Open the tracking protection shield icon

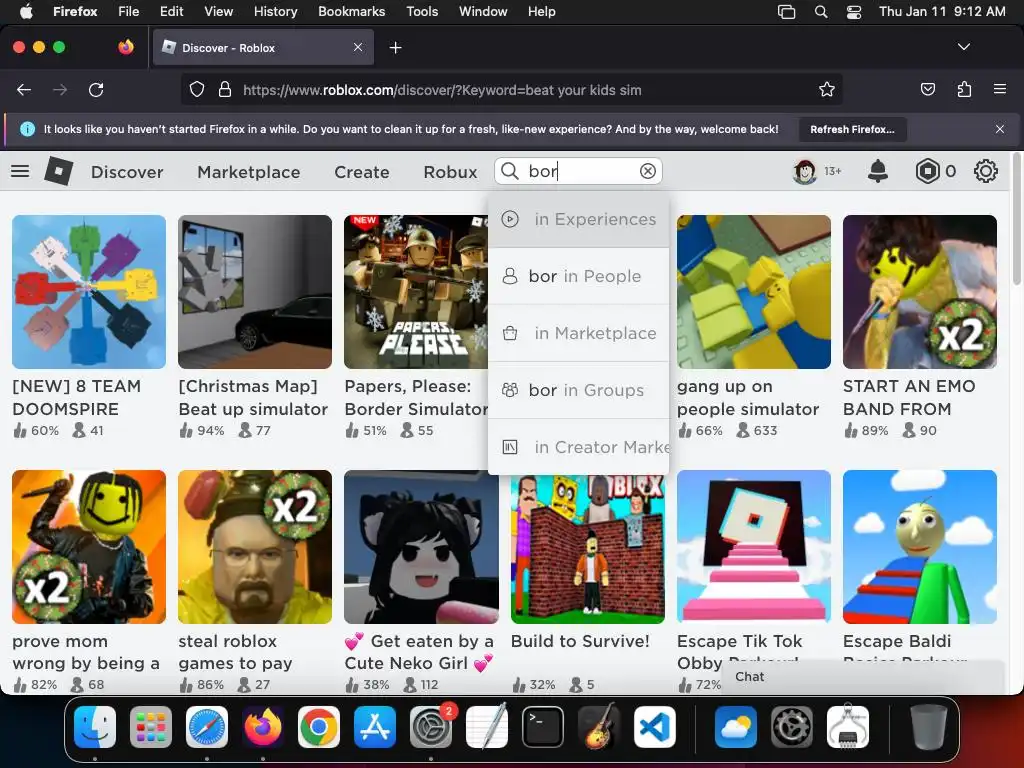[x=197, y=89]
